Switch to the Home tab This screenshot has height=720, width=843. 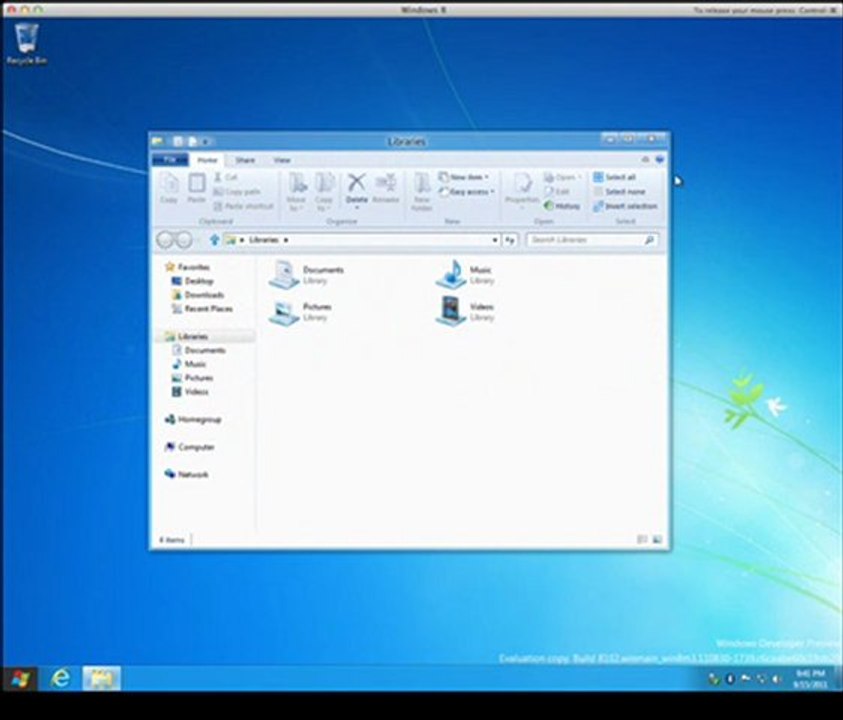click(x=207, y=160)
